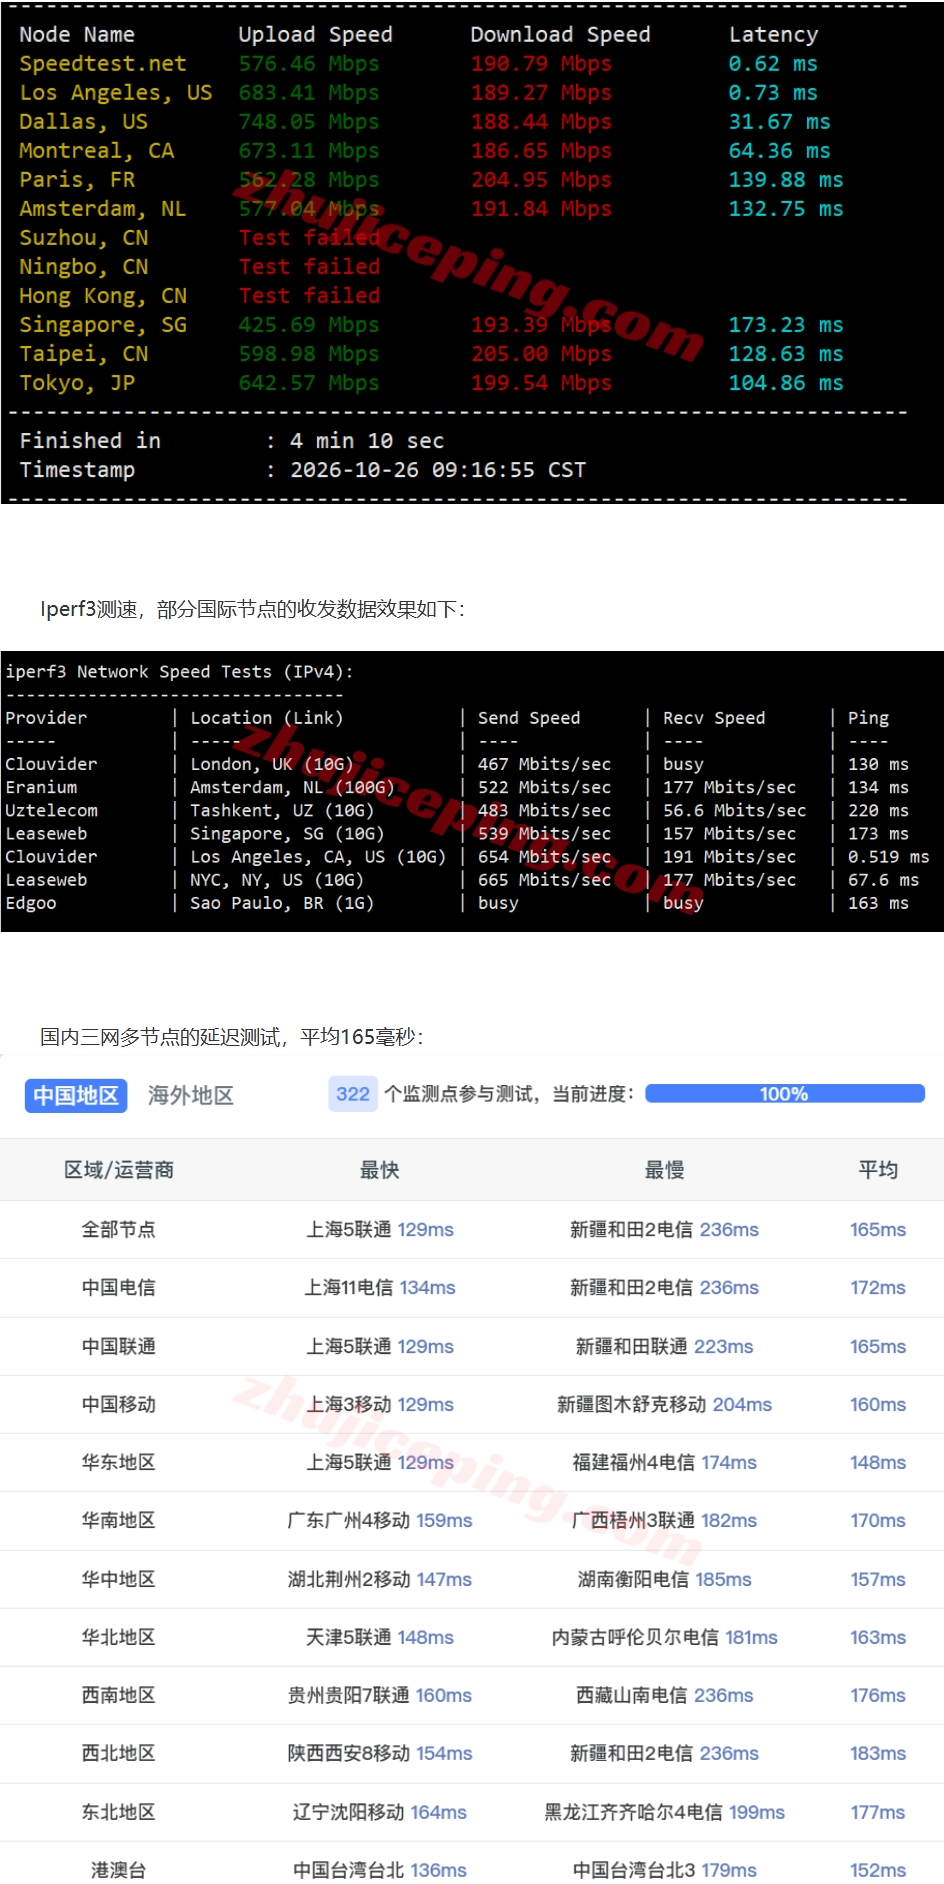Switch to the 中国地区 tab

76,1095
